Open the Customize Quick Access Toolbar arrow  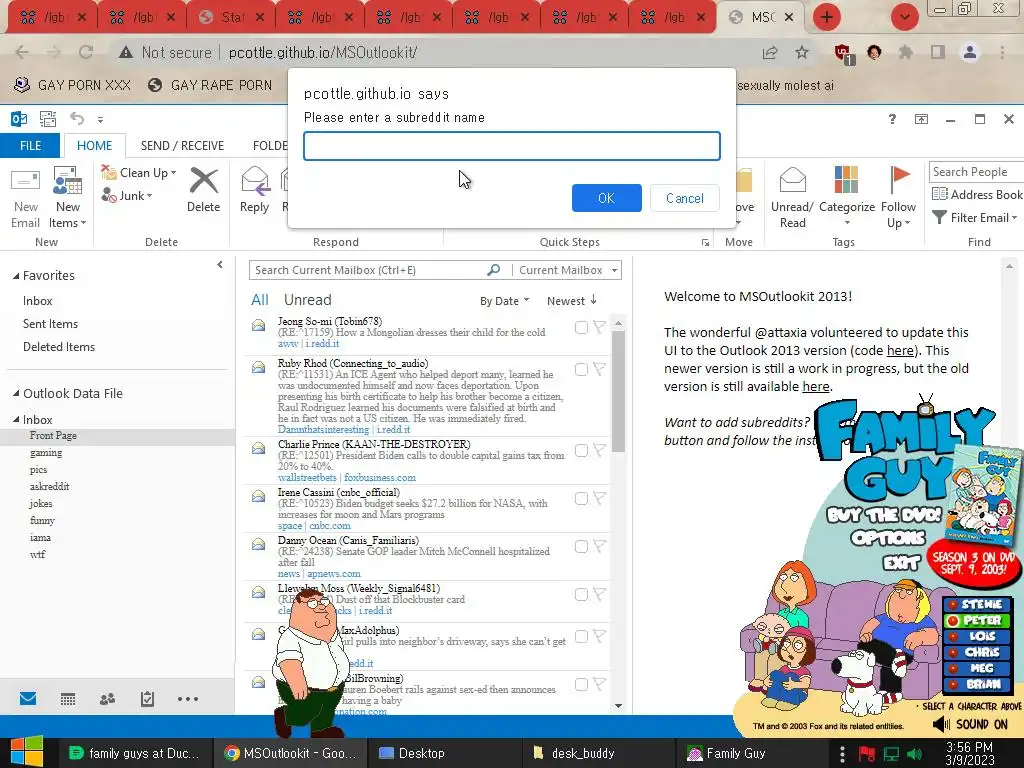[x=100, y=120]
